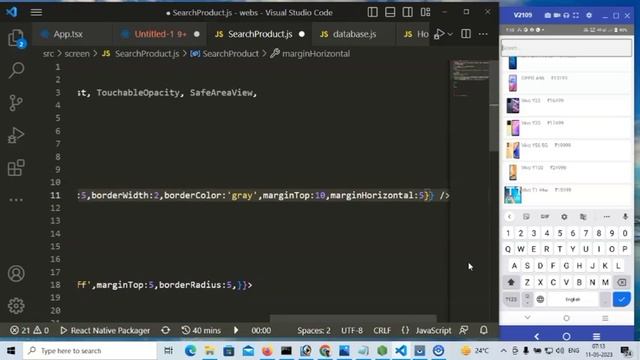
Task: Click the Run Code play icon
Action: (x=439, y=34)
